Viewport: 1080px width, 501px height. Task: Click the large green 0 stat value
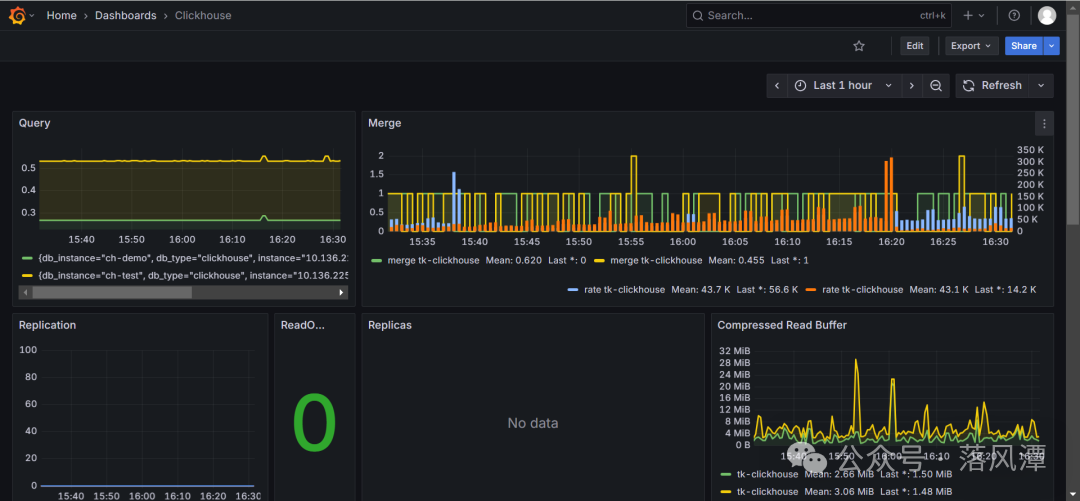click(x=315, y=423)
